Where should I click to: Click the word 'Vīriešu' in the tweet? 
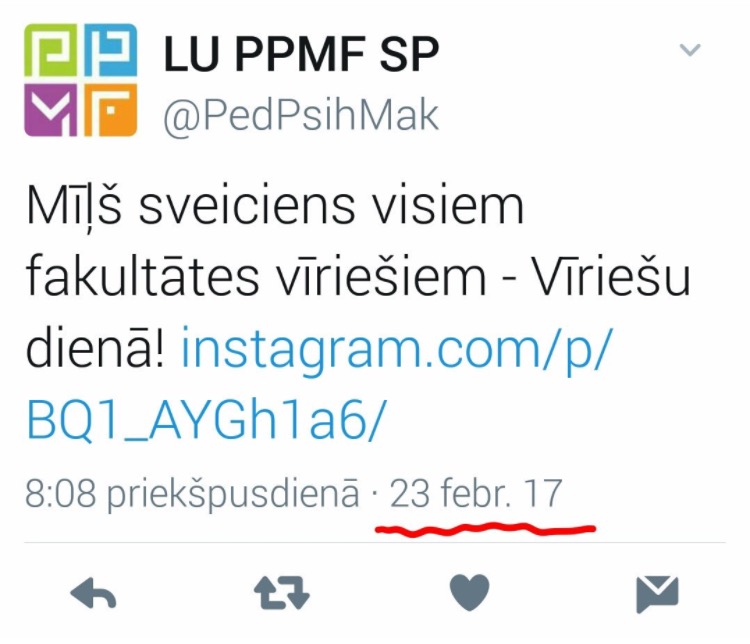click(611, 276)
